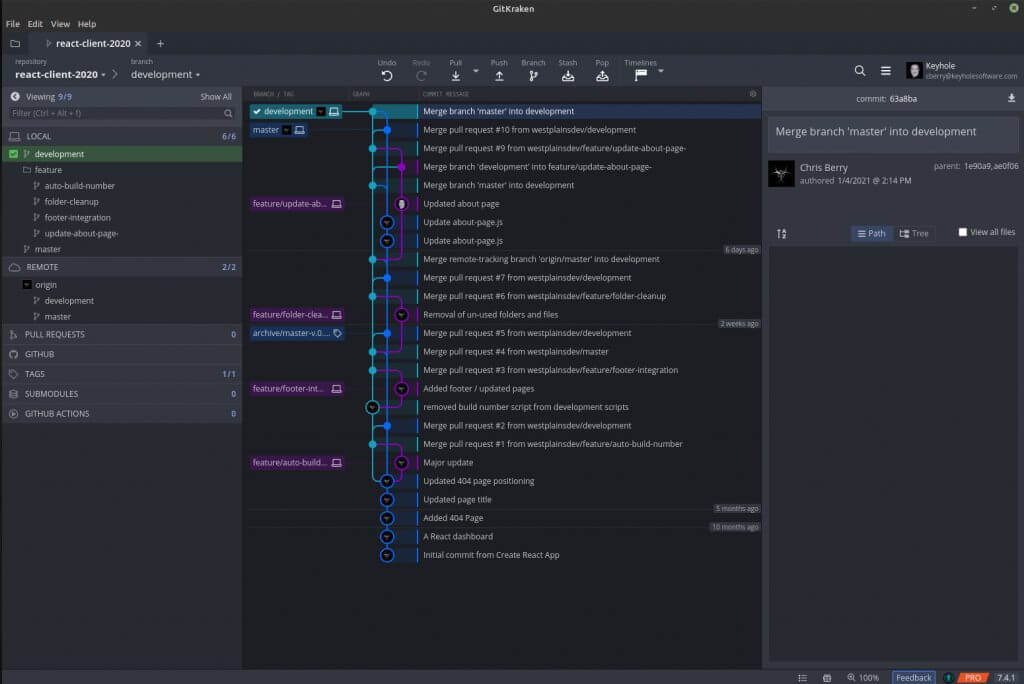The width and height of the screenshot is (1024, 684).
Task: Expand the GITHUB ACTIONS section
Action: tap(121, 414)
